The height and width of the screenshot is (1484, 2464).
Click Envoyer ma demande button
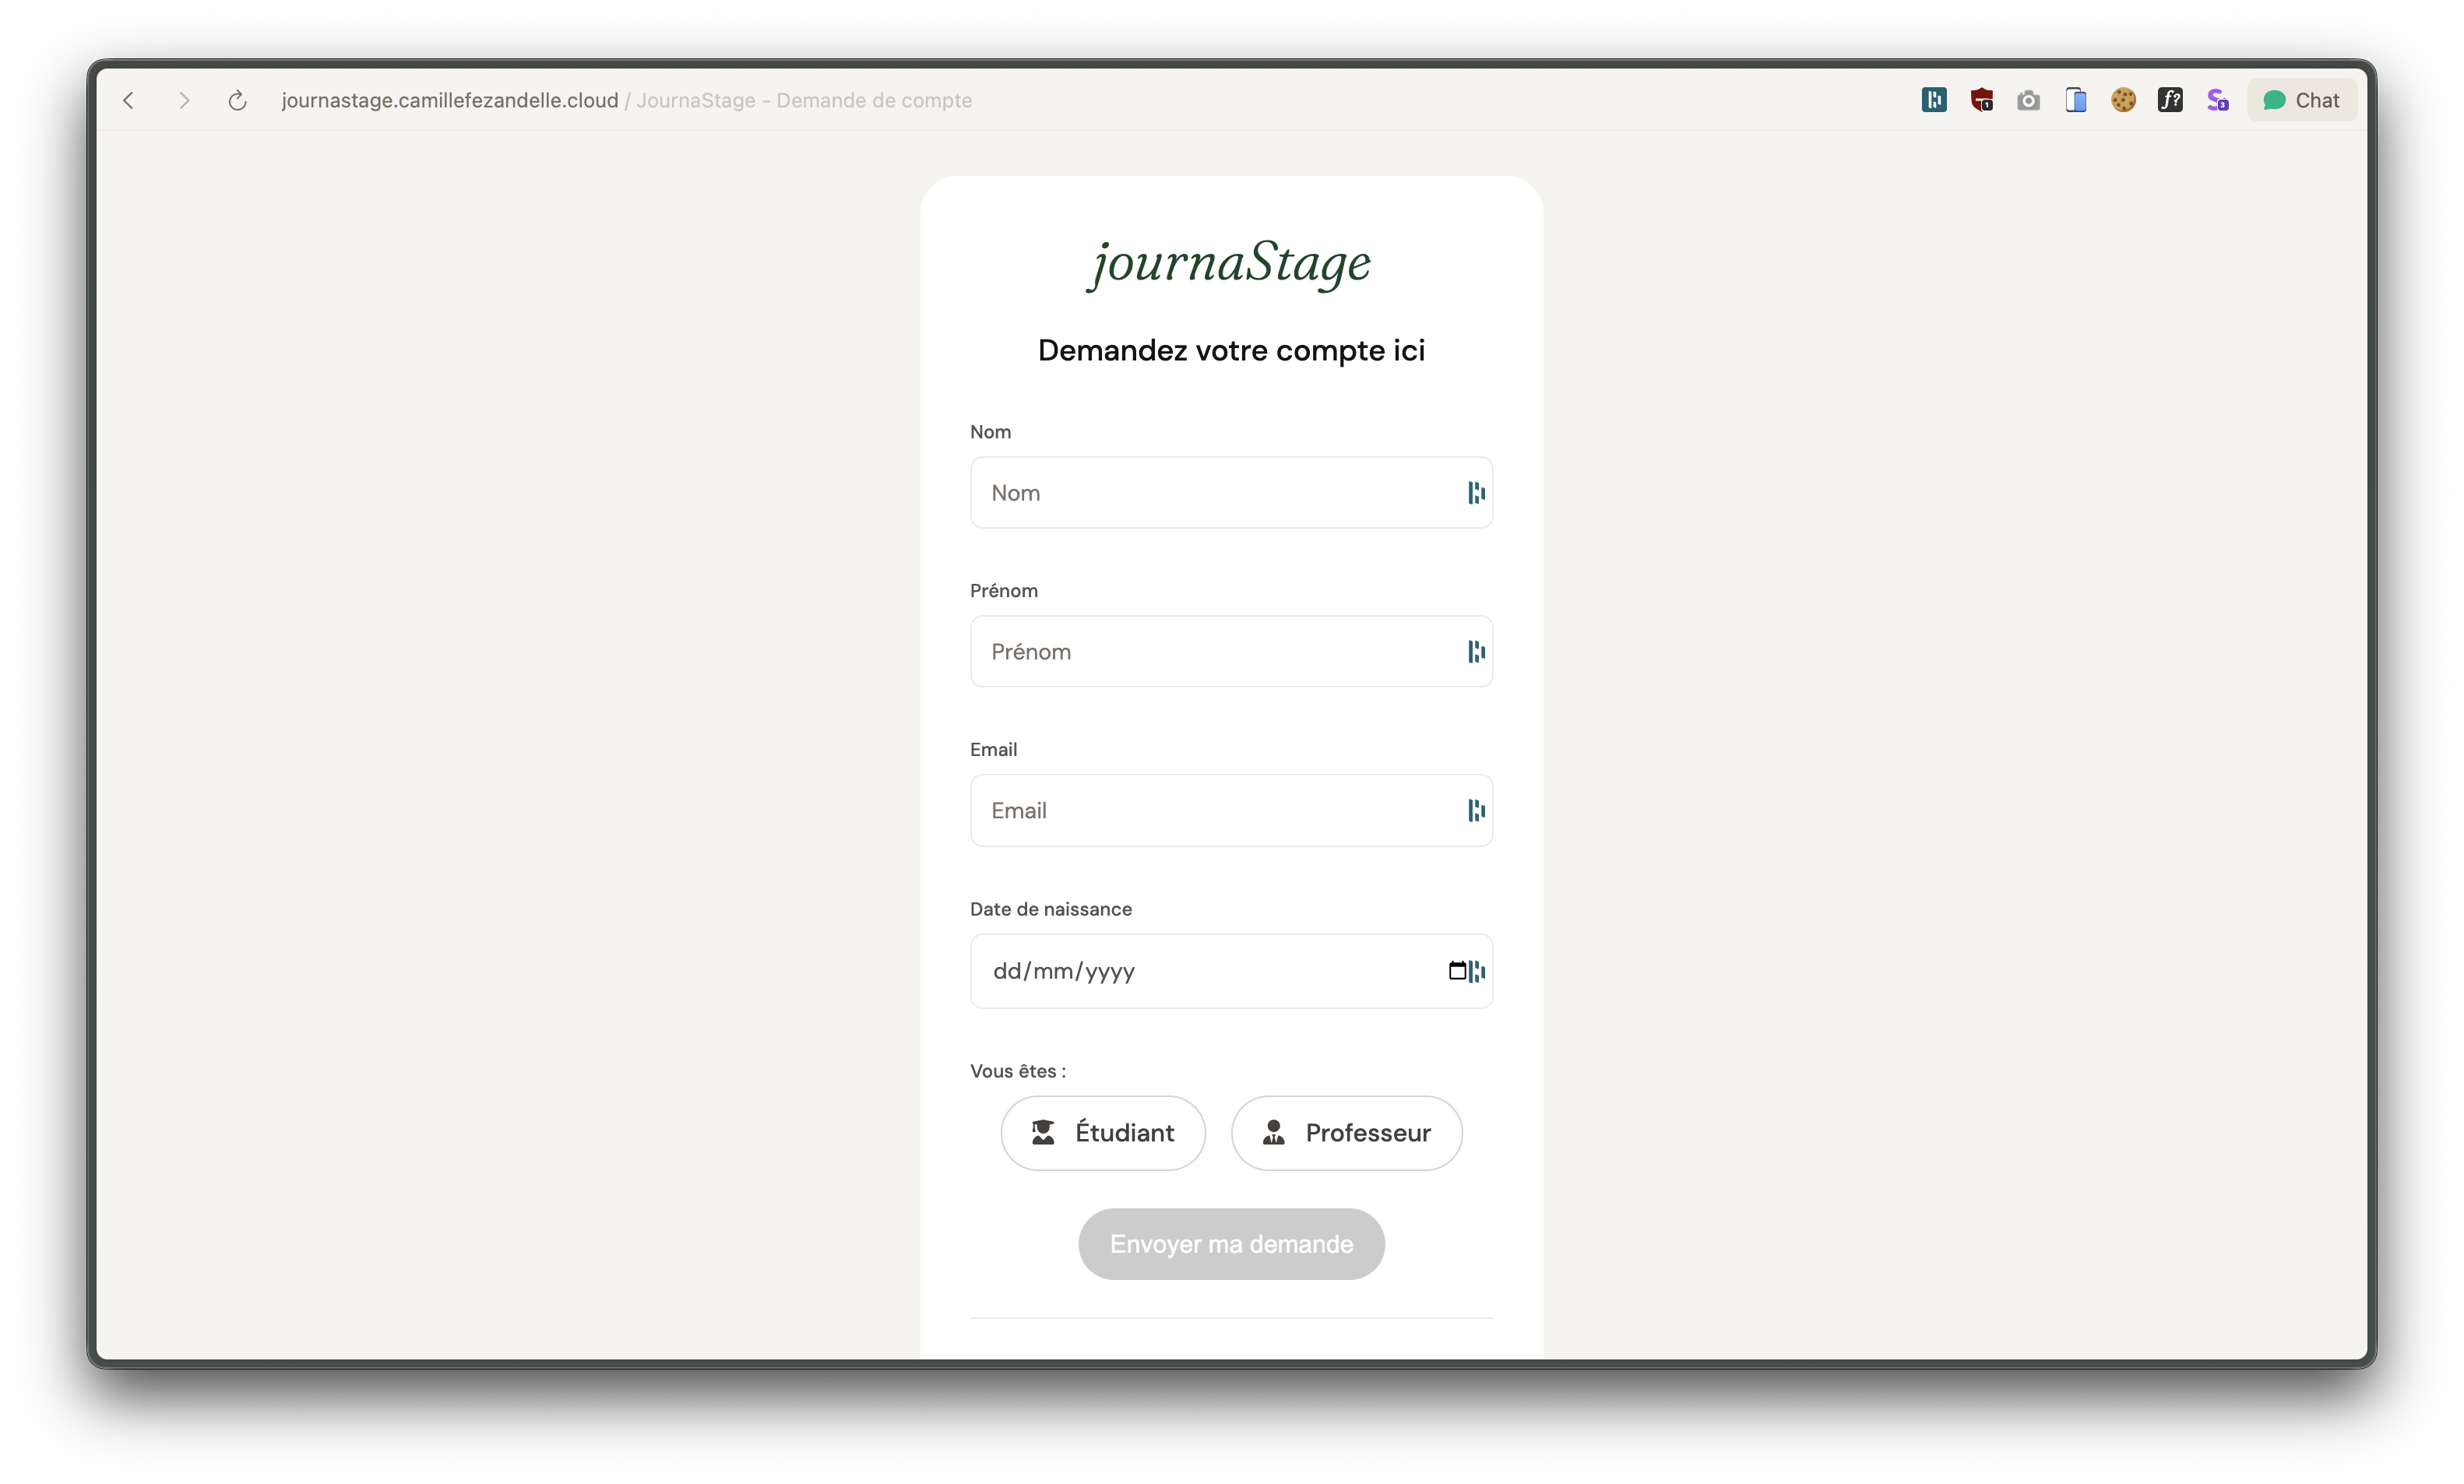pos(1231,1243)
